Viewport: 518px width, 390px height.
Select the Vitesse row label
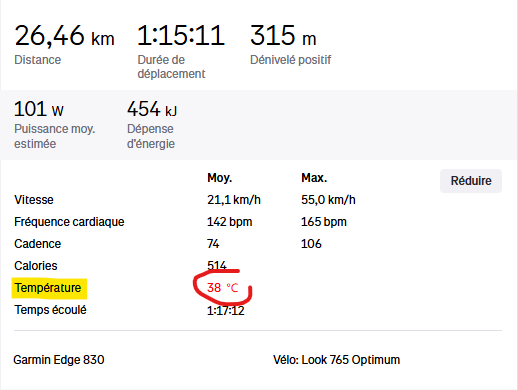(34, 200)
